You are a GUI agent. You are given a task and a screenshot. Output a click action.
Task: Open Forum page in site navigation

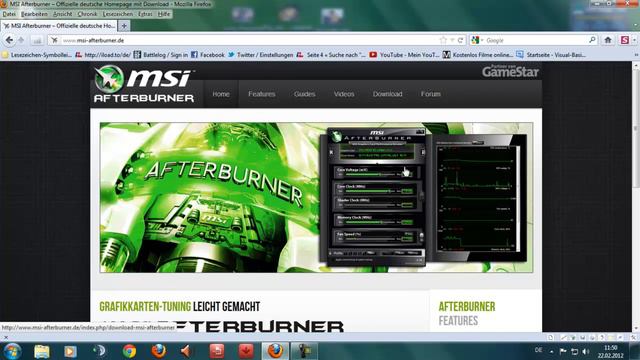pos(431,94)
